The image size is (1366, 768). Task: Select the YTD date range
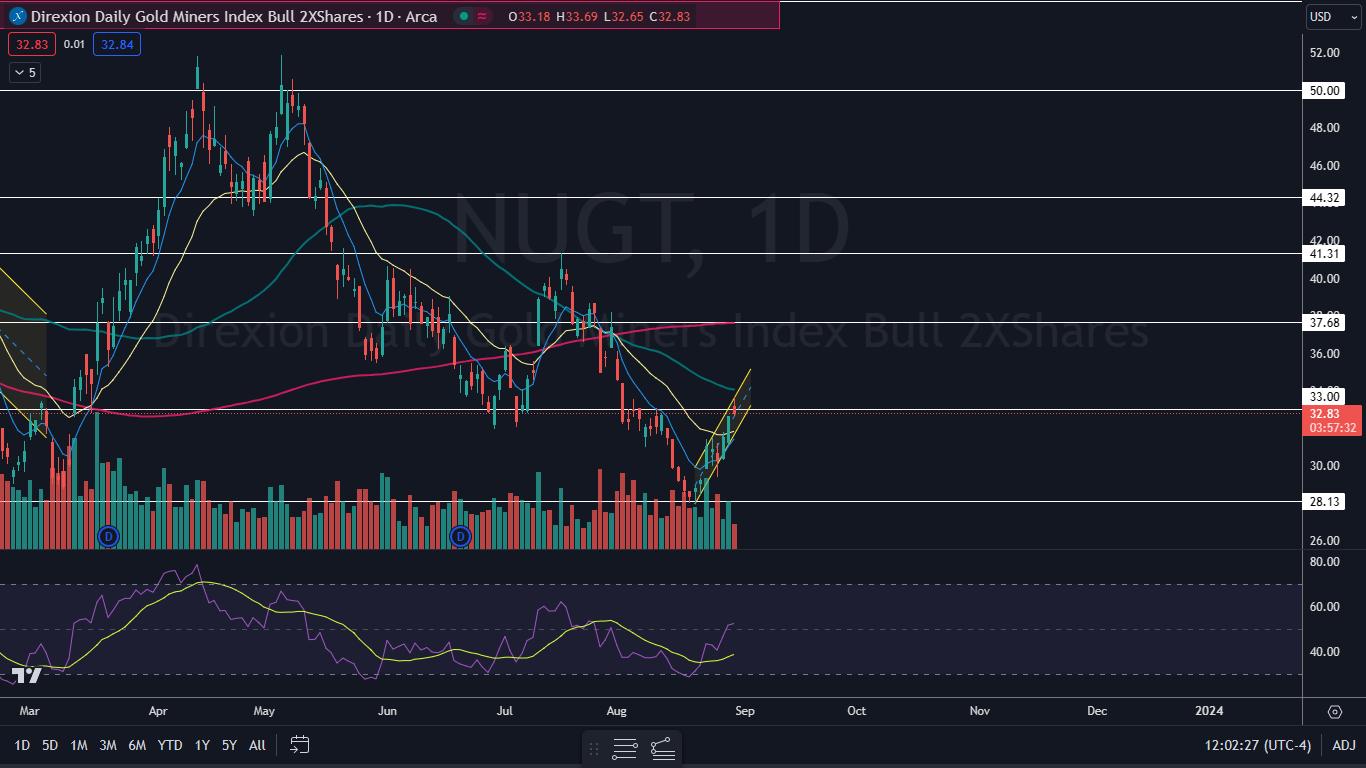click(170, 745)
